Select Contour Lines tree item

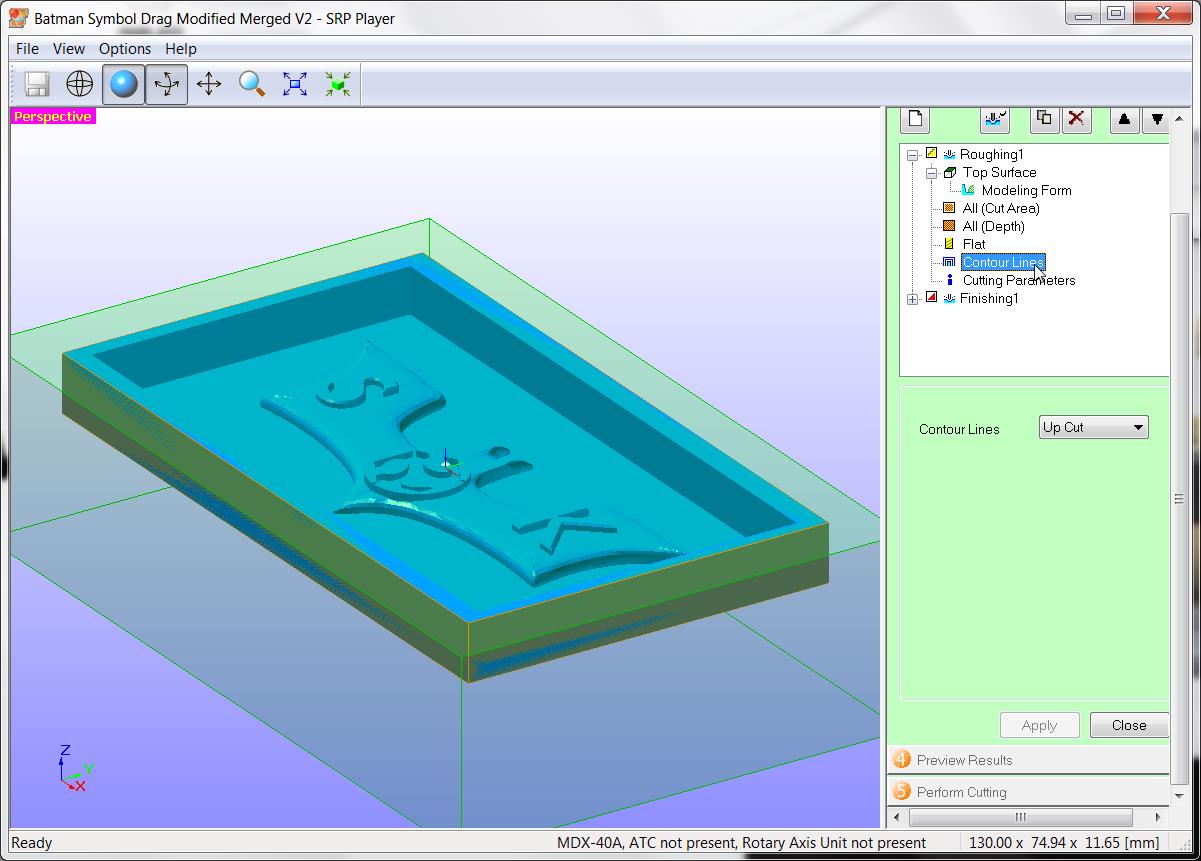coord(1003,262)
